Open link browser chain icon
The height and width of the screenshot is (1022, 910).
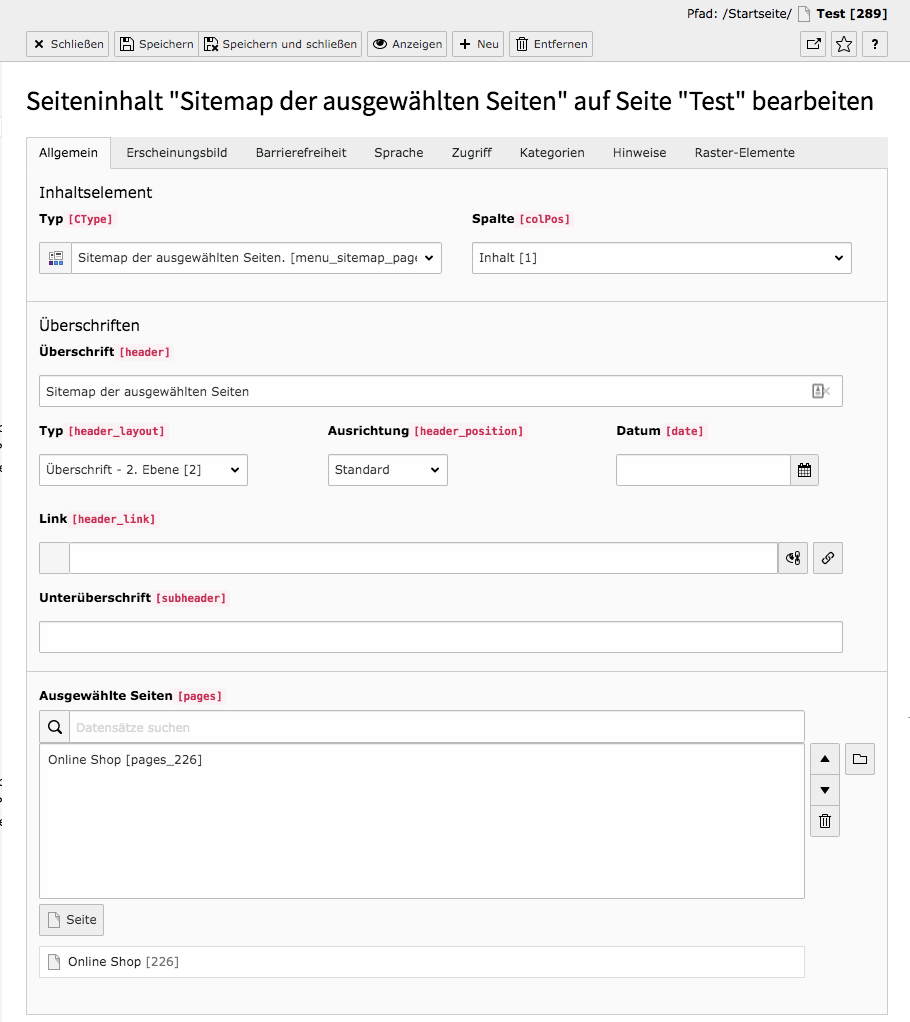[x=828, y=558]
